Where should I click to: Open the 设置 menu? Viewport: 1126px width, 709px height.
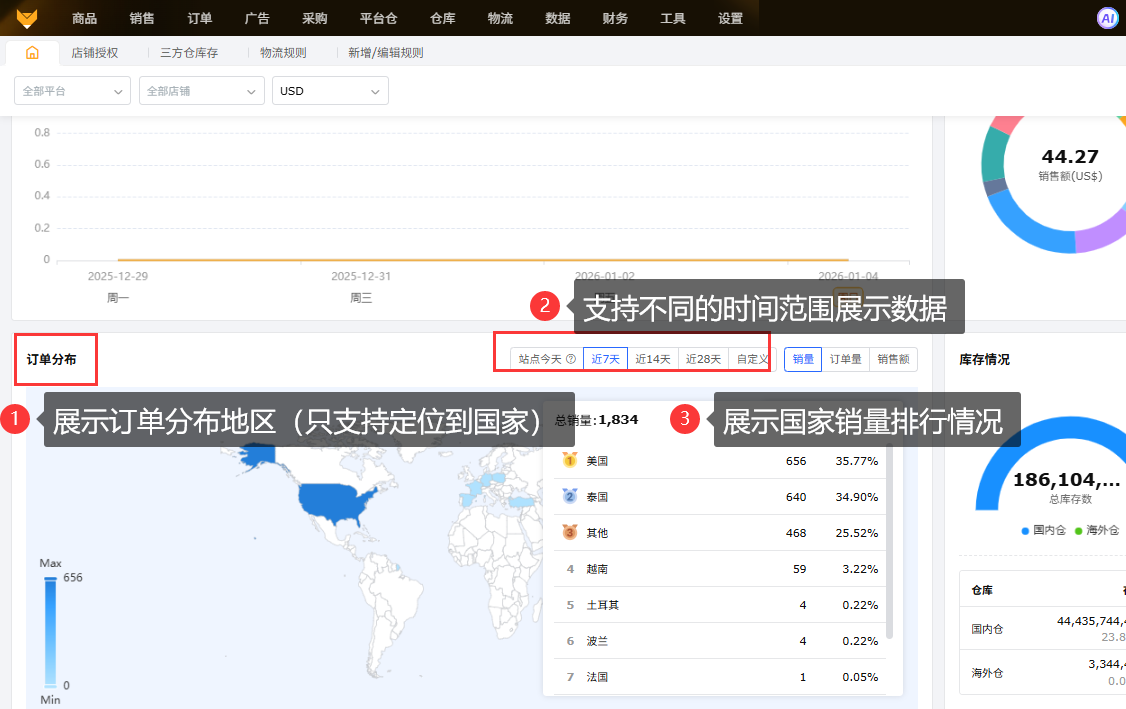point(730,19)
